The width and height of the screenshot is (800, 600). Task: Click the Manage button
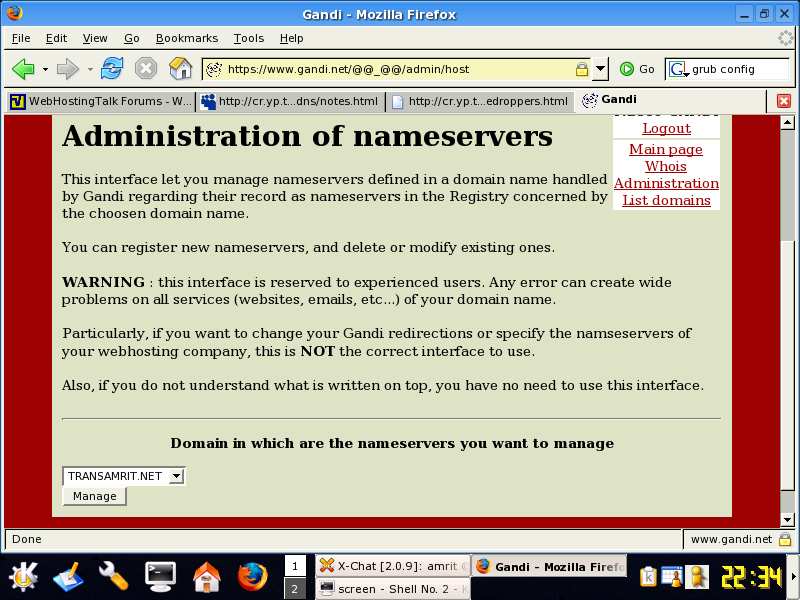click(x=94, y=496)
